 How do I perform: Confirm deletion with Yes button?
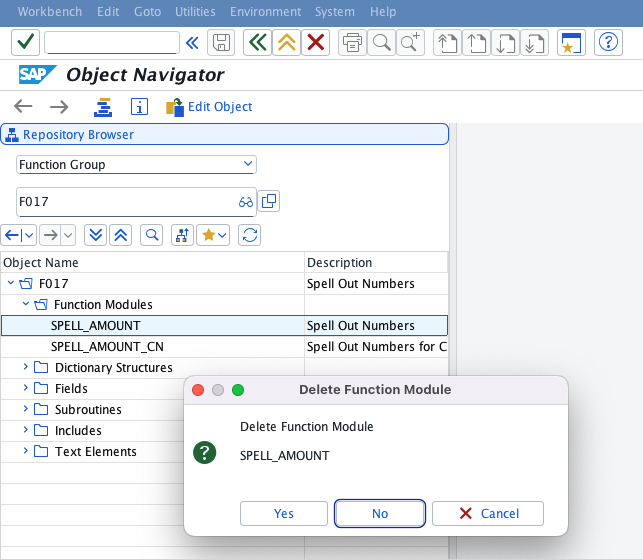pos(284,513)
